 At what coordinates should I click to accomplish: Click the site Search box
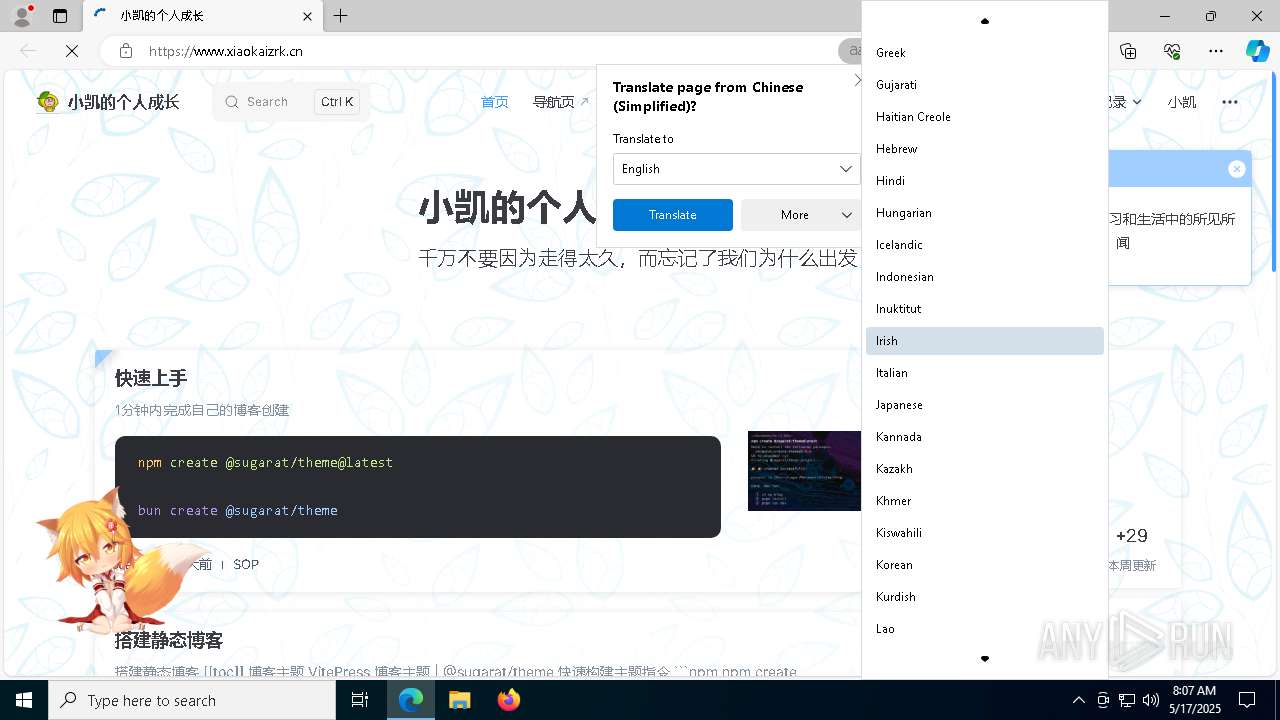(x=291, y=102)
